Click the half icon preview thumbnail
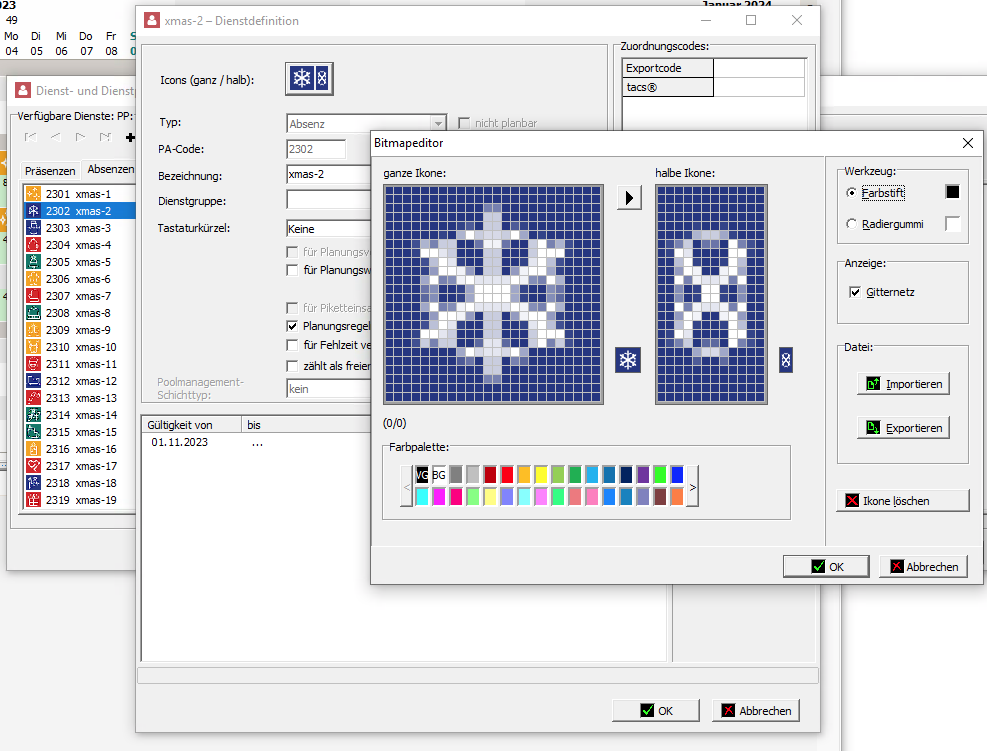This screenshot has height=751, width=987. pyautogui.click(x=786, y=361)
